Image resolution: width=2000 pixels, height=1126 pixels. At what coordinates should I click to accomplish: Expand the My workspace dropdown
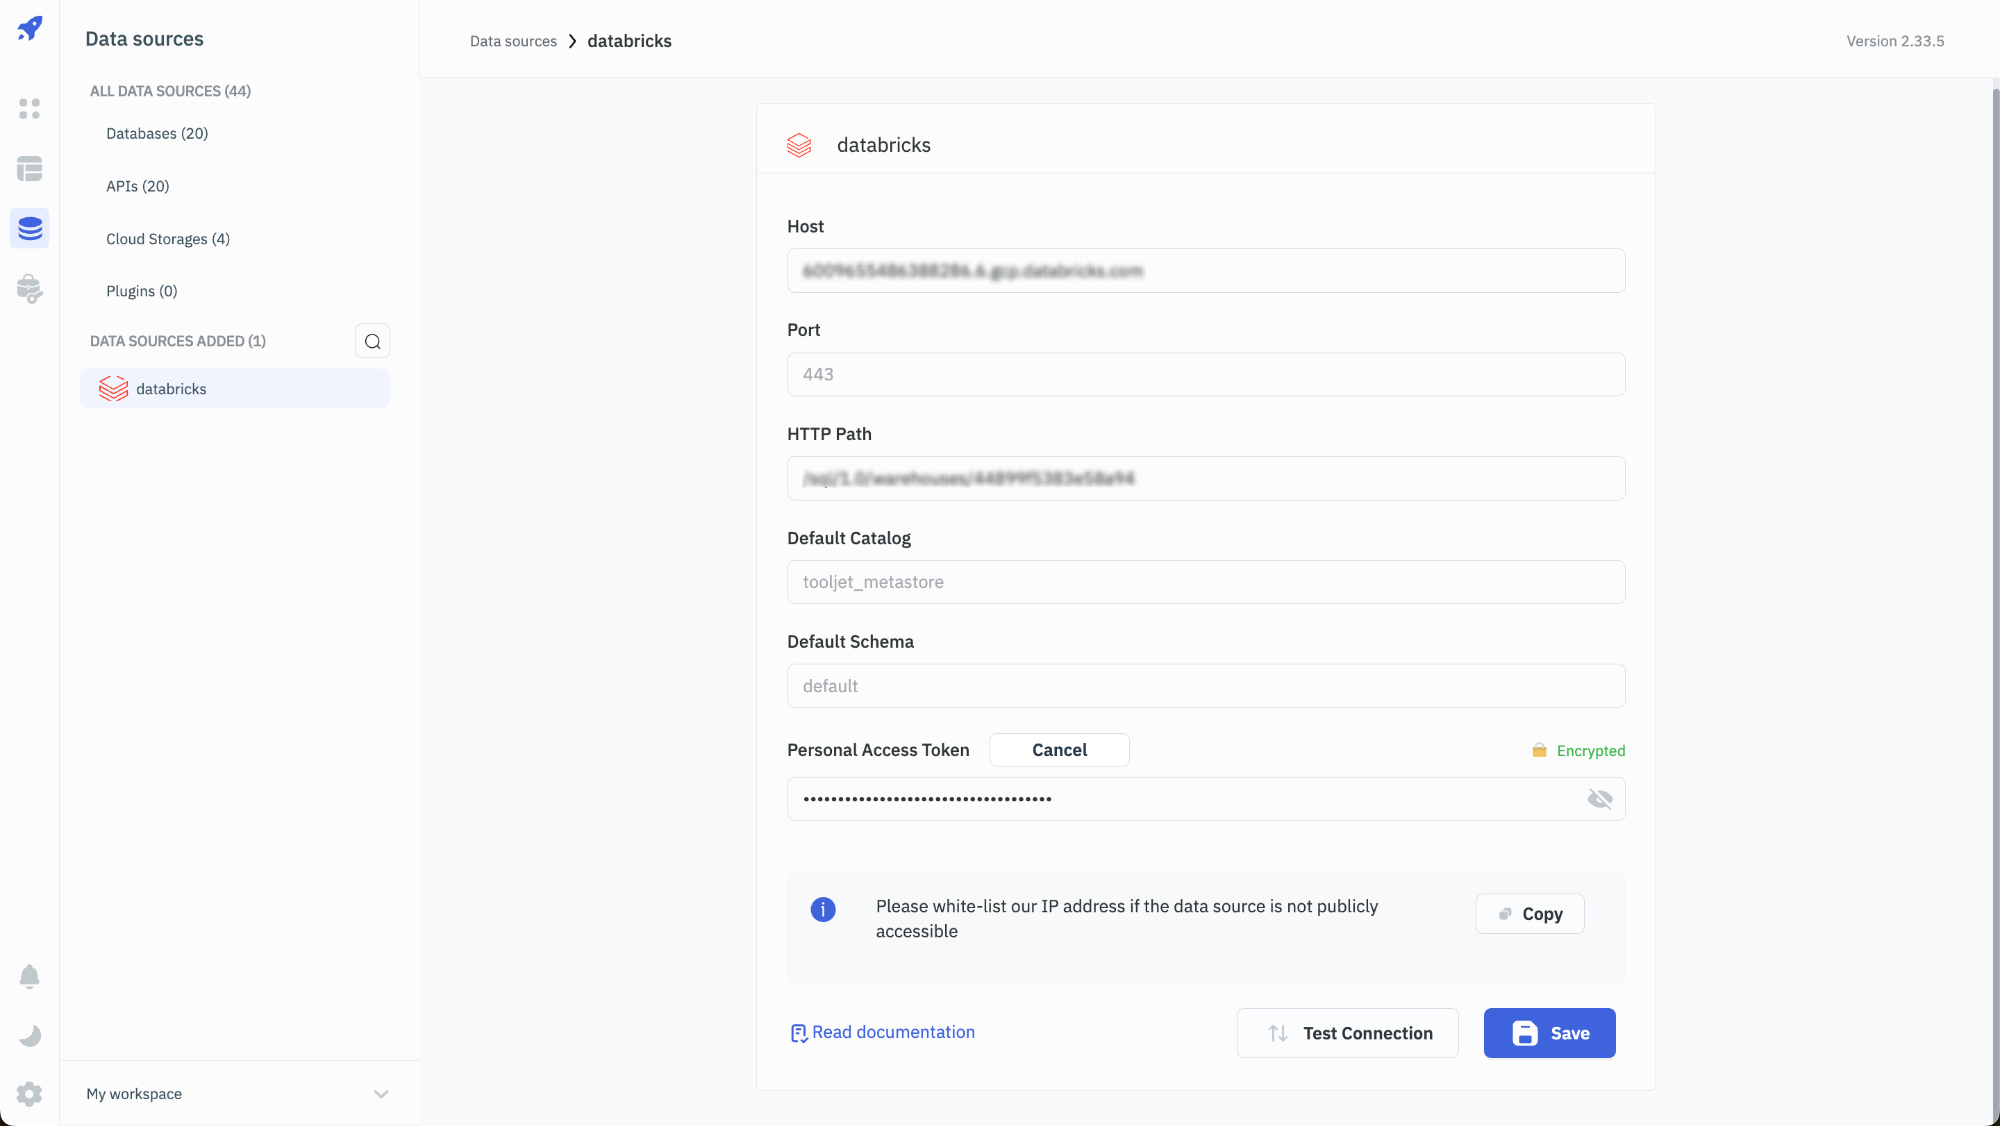click(x=381, y=1094)
